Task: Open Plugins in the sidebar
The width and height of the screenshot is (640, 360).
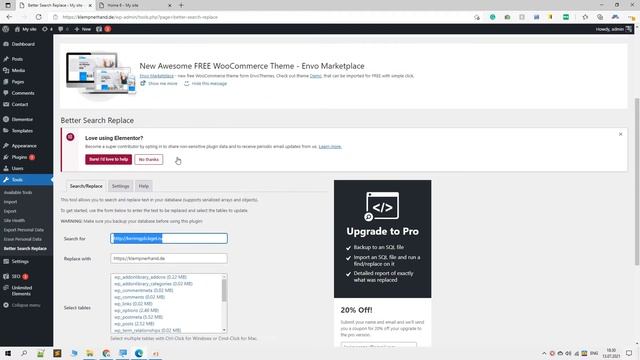Action: click(19, 157)
